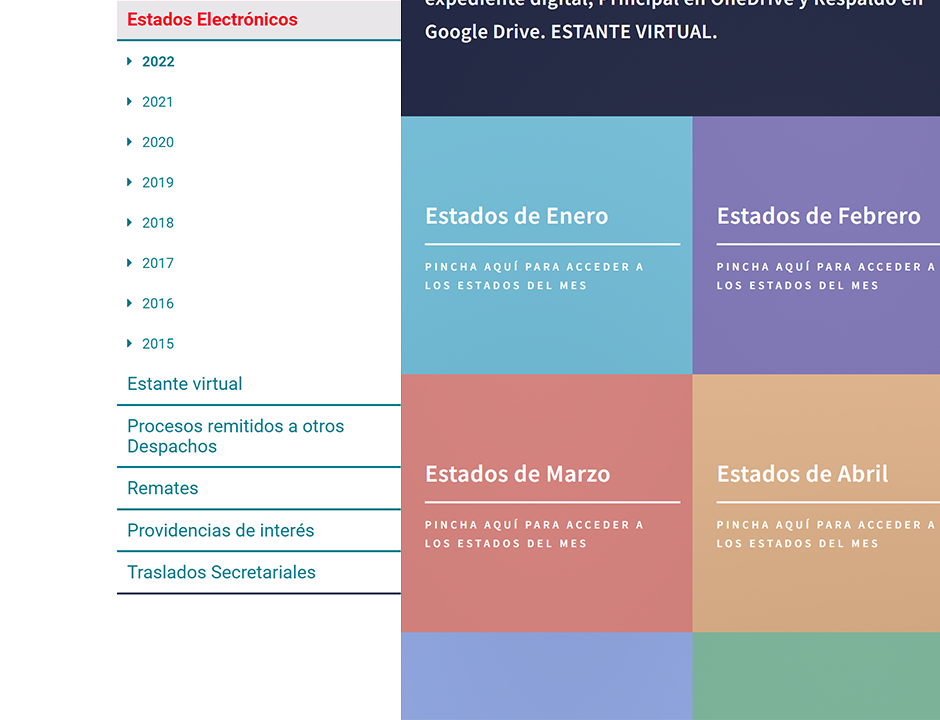Click the periwinkle blue tile below Marzo
This screenshot has width=940, height=720.
pos(546,676)
